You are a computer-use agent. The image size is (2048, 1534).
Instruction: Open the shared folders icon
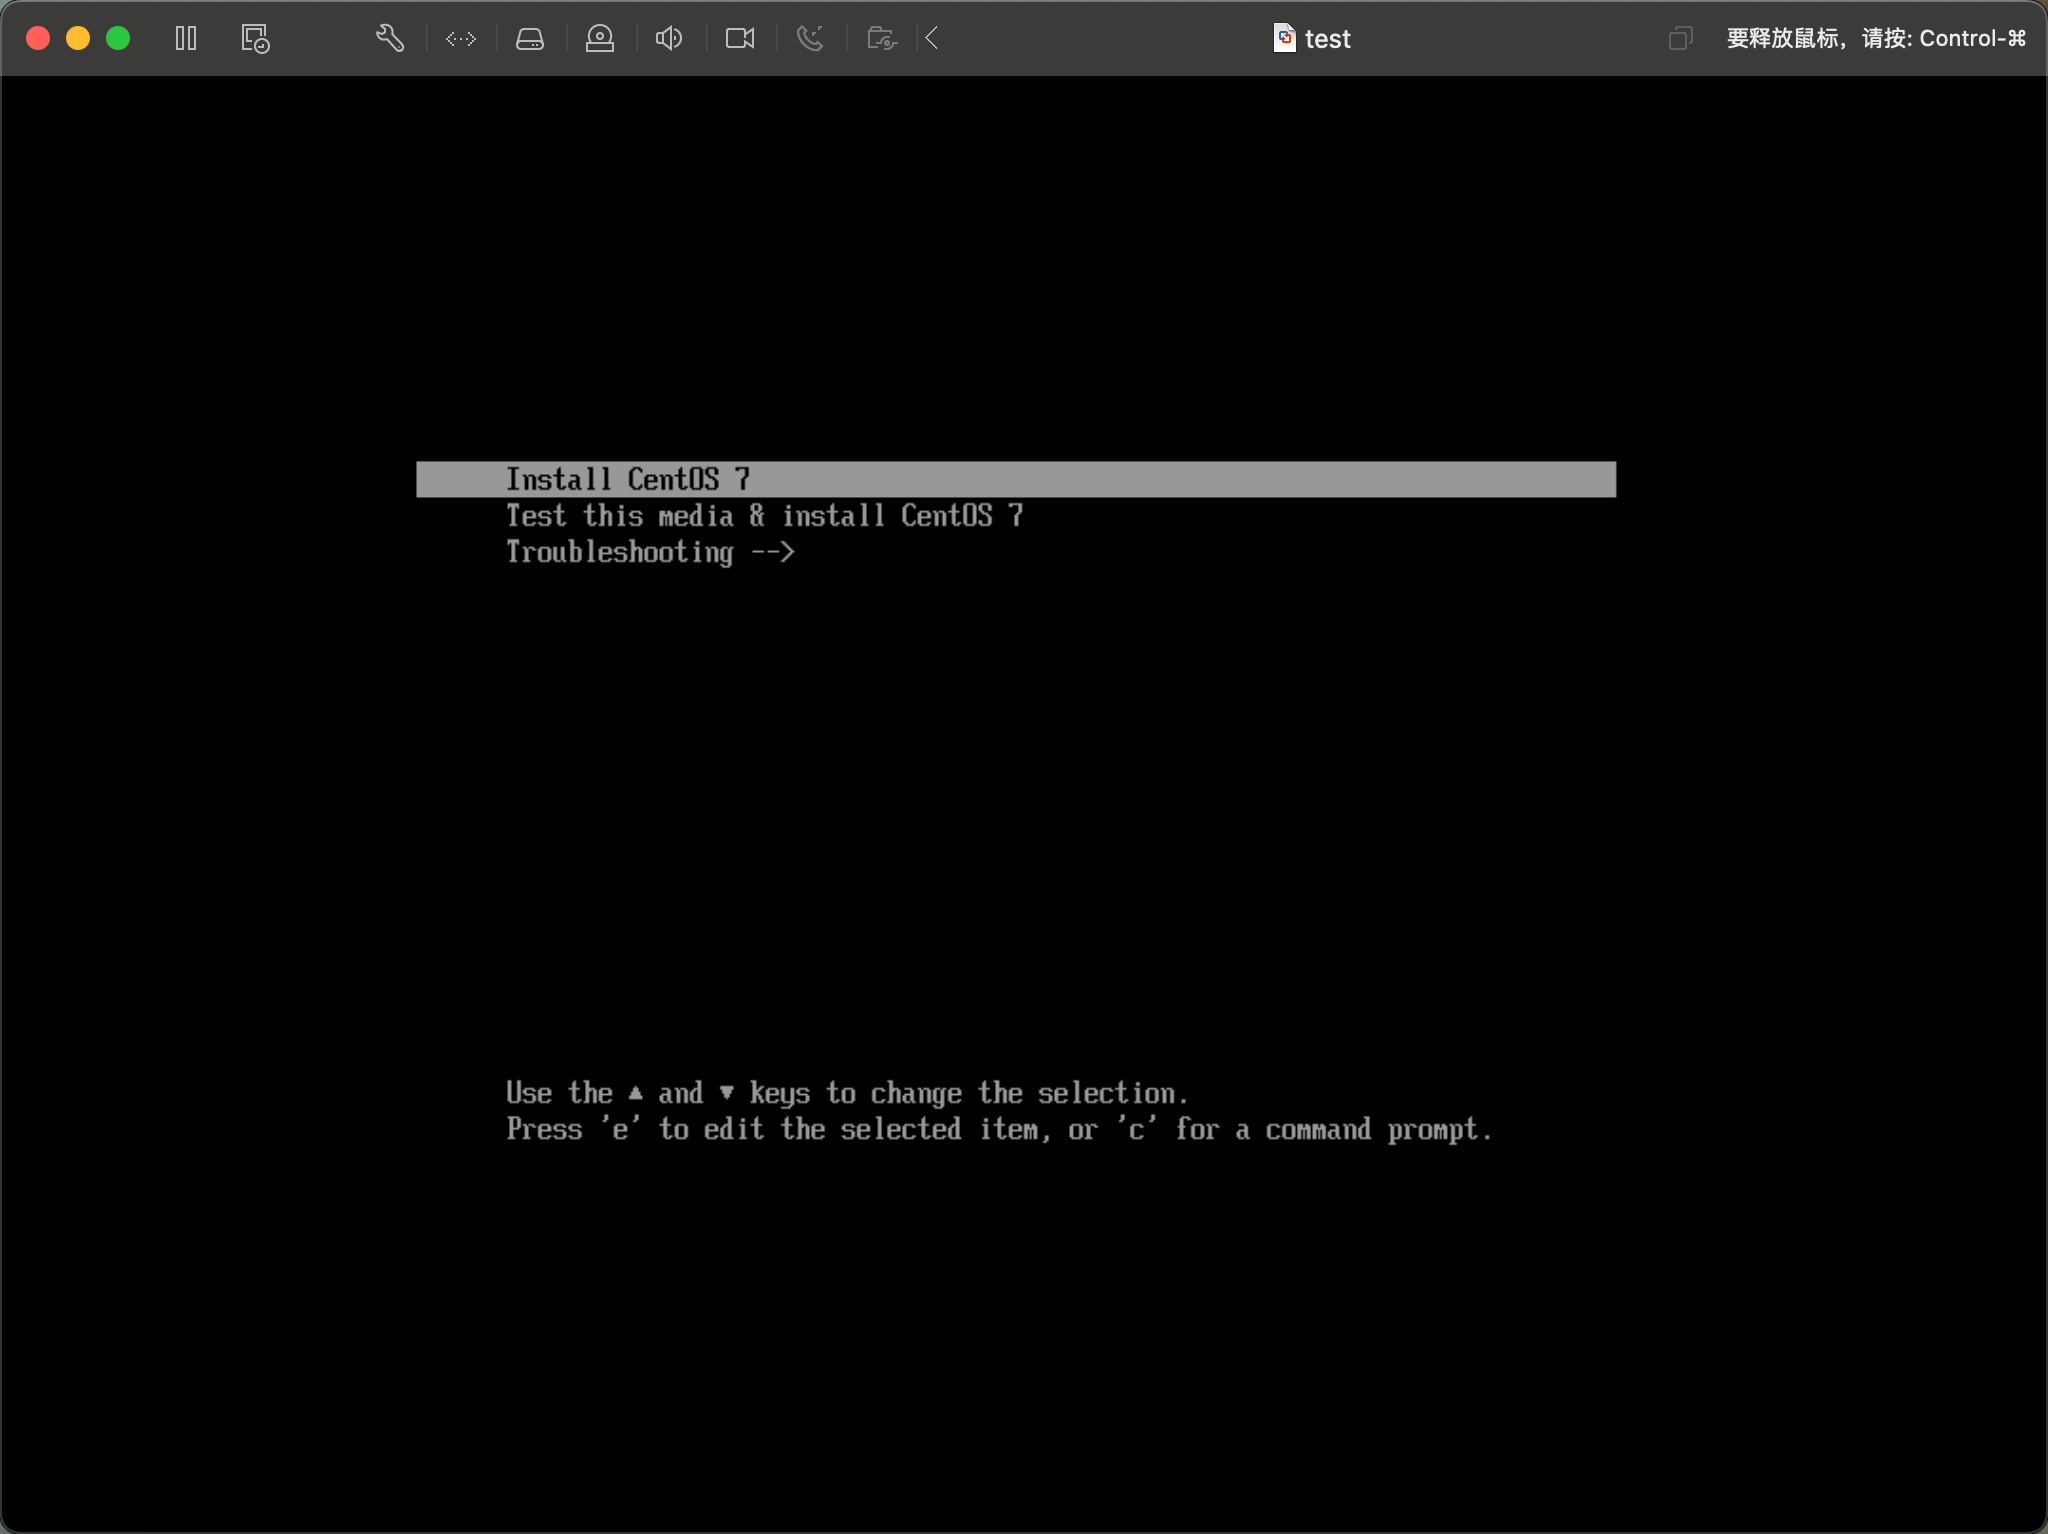pyautogui.click(x=881, y=39)
